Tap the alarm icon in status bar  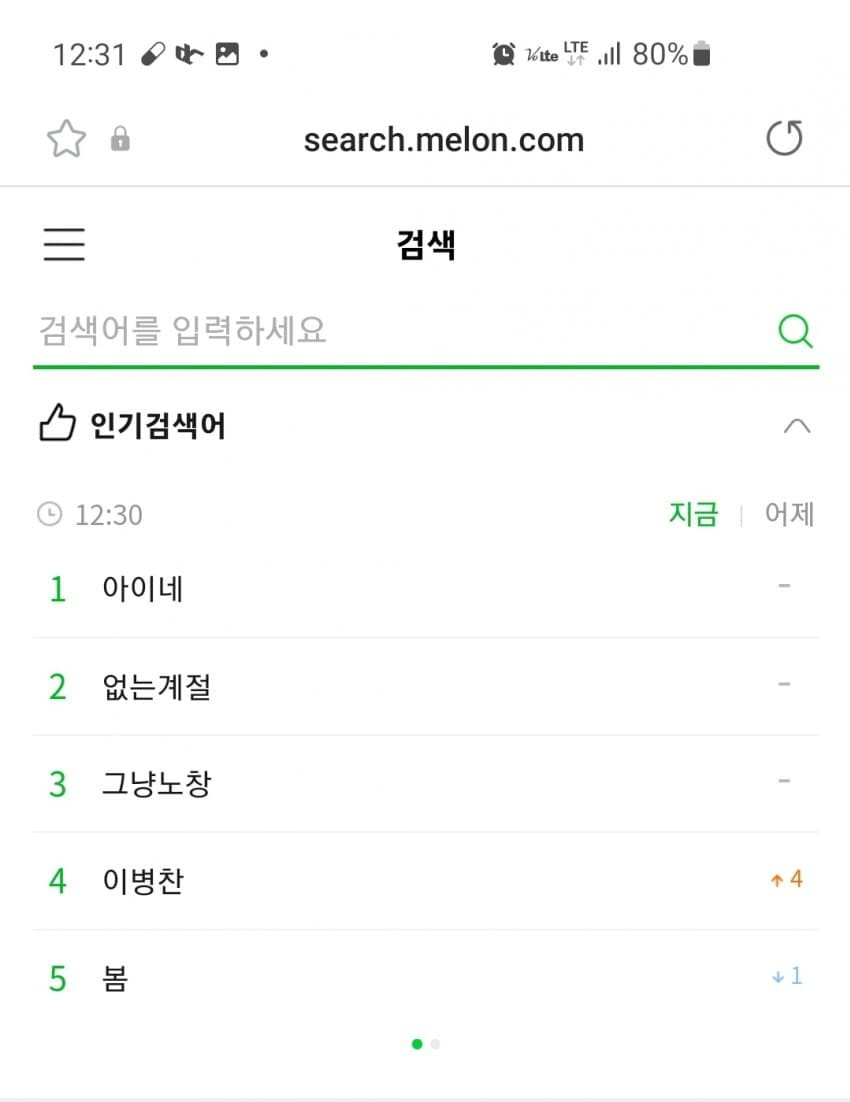[x=503, y=54]
